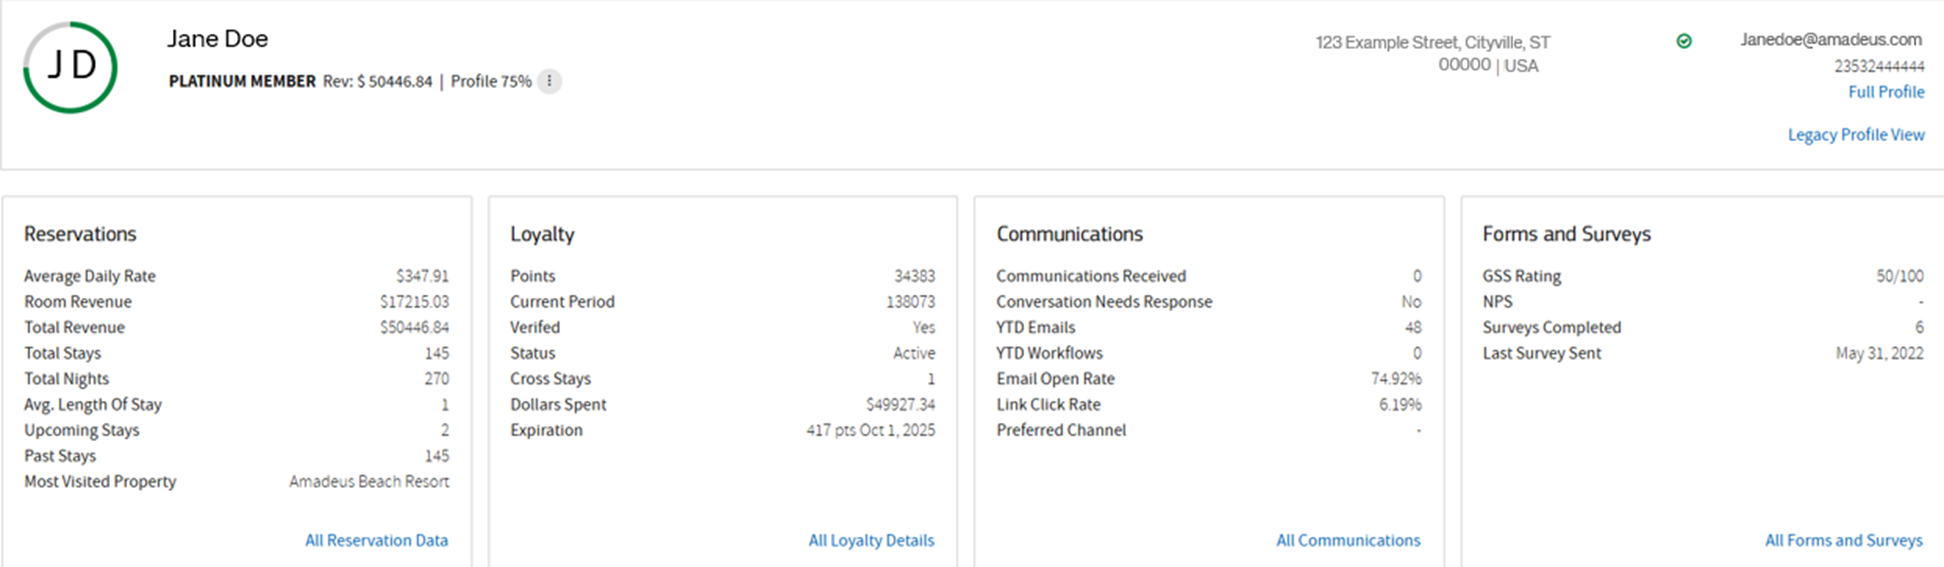Click the Amadeus Beach Resort property value
The image size is (1944, 567).
click(x=369, y=482)
